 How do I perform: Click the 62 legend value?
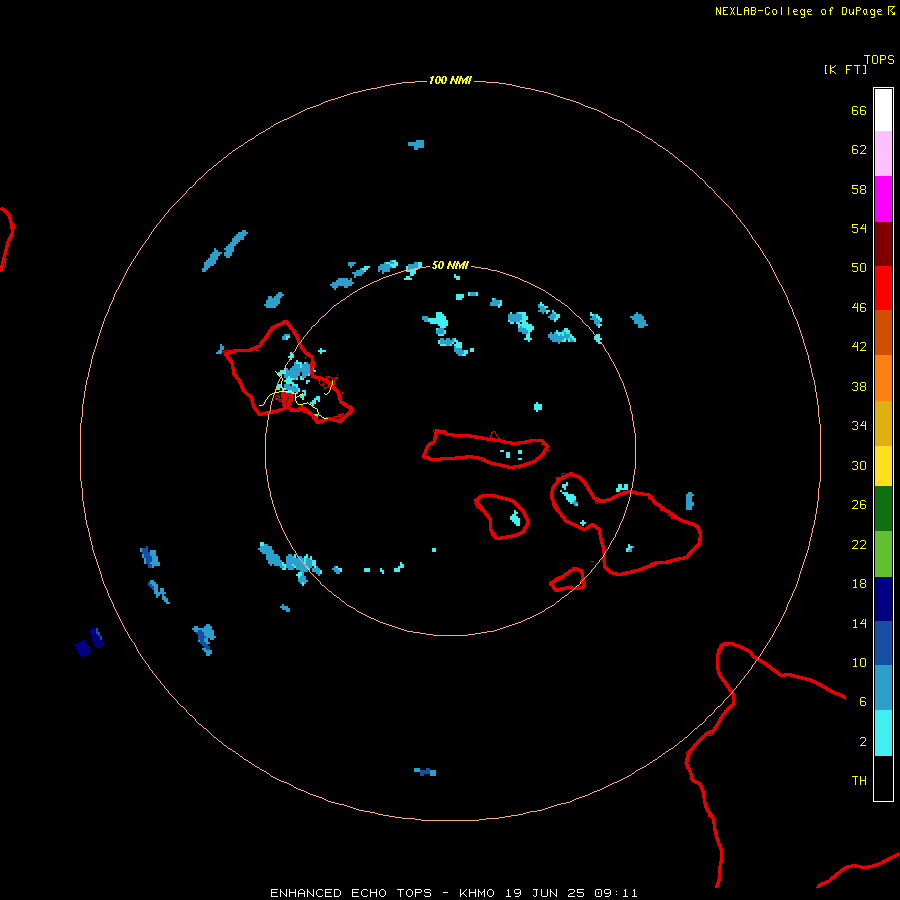click(859, 150)
